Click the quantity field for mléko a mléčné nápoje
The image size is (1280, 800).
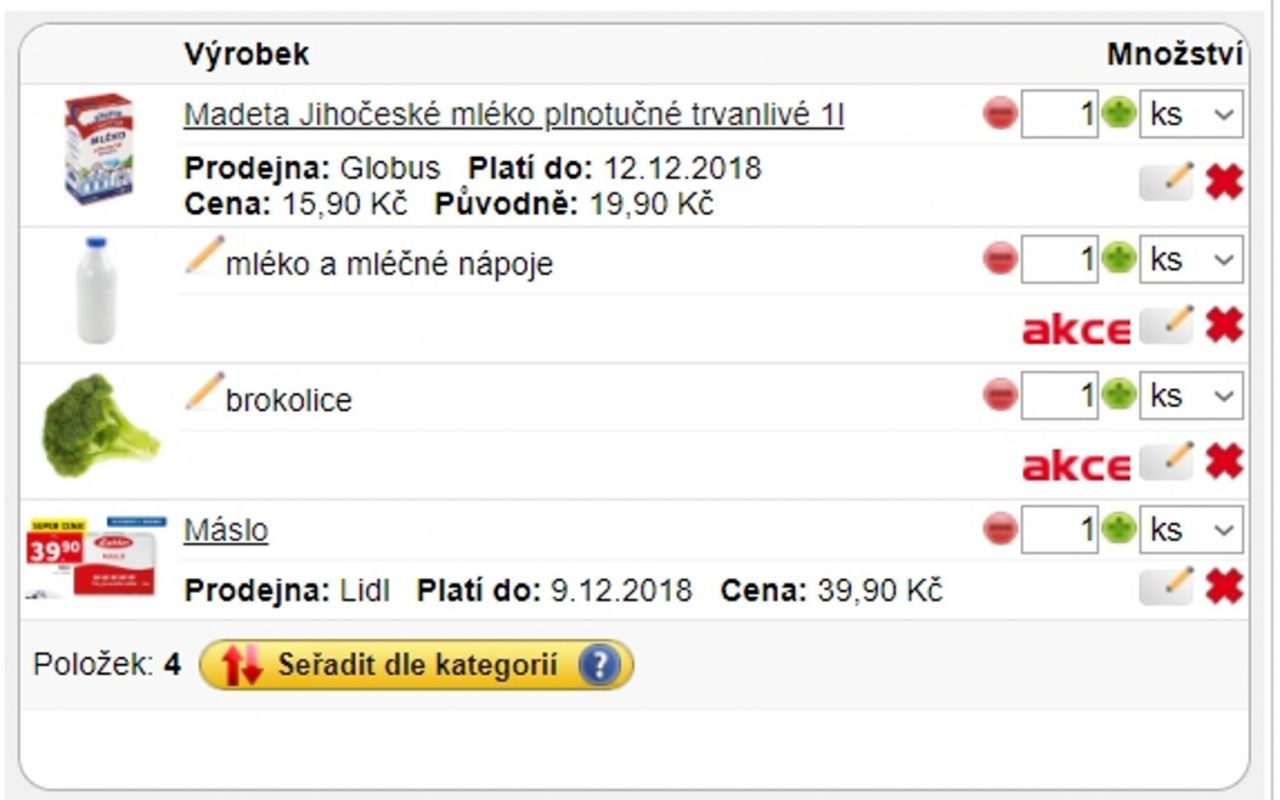pyautogui.click(x=1059, y=259)
